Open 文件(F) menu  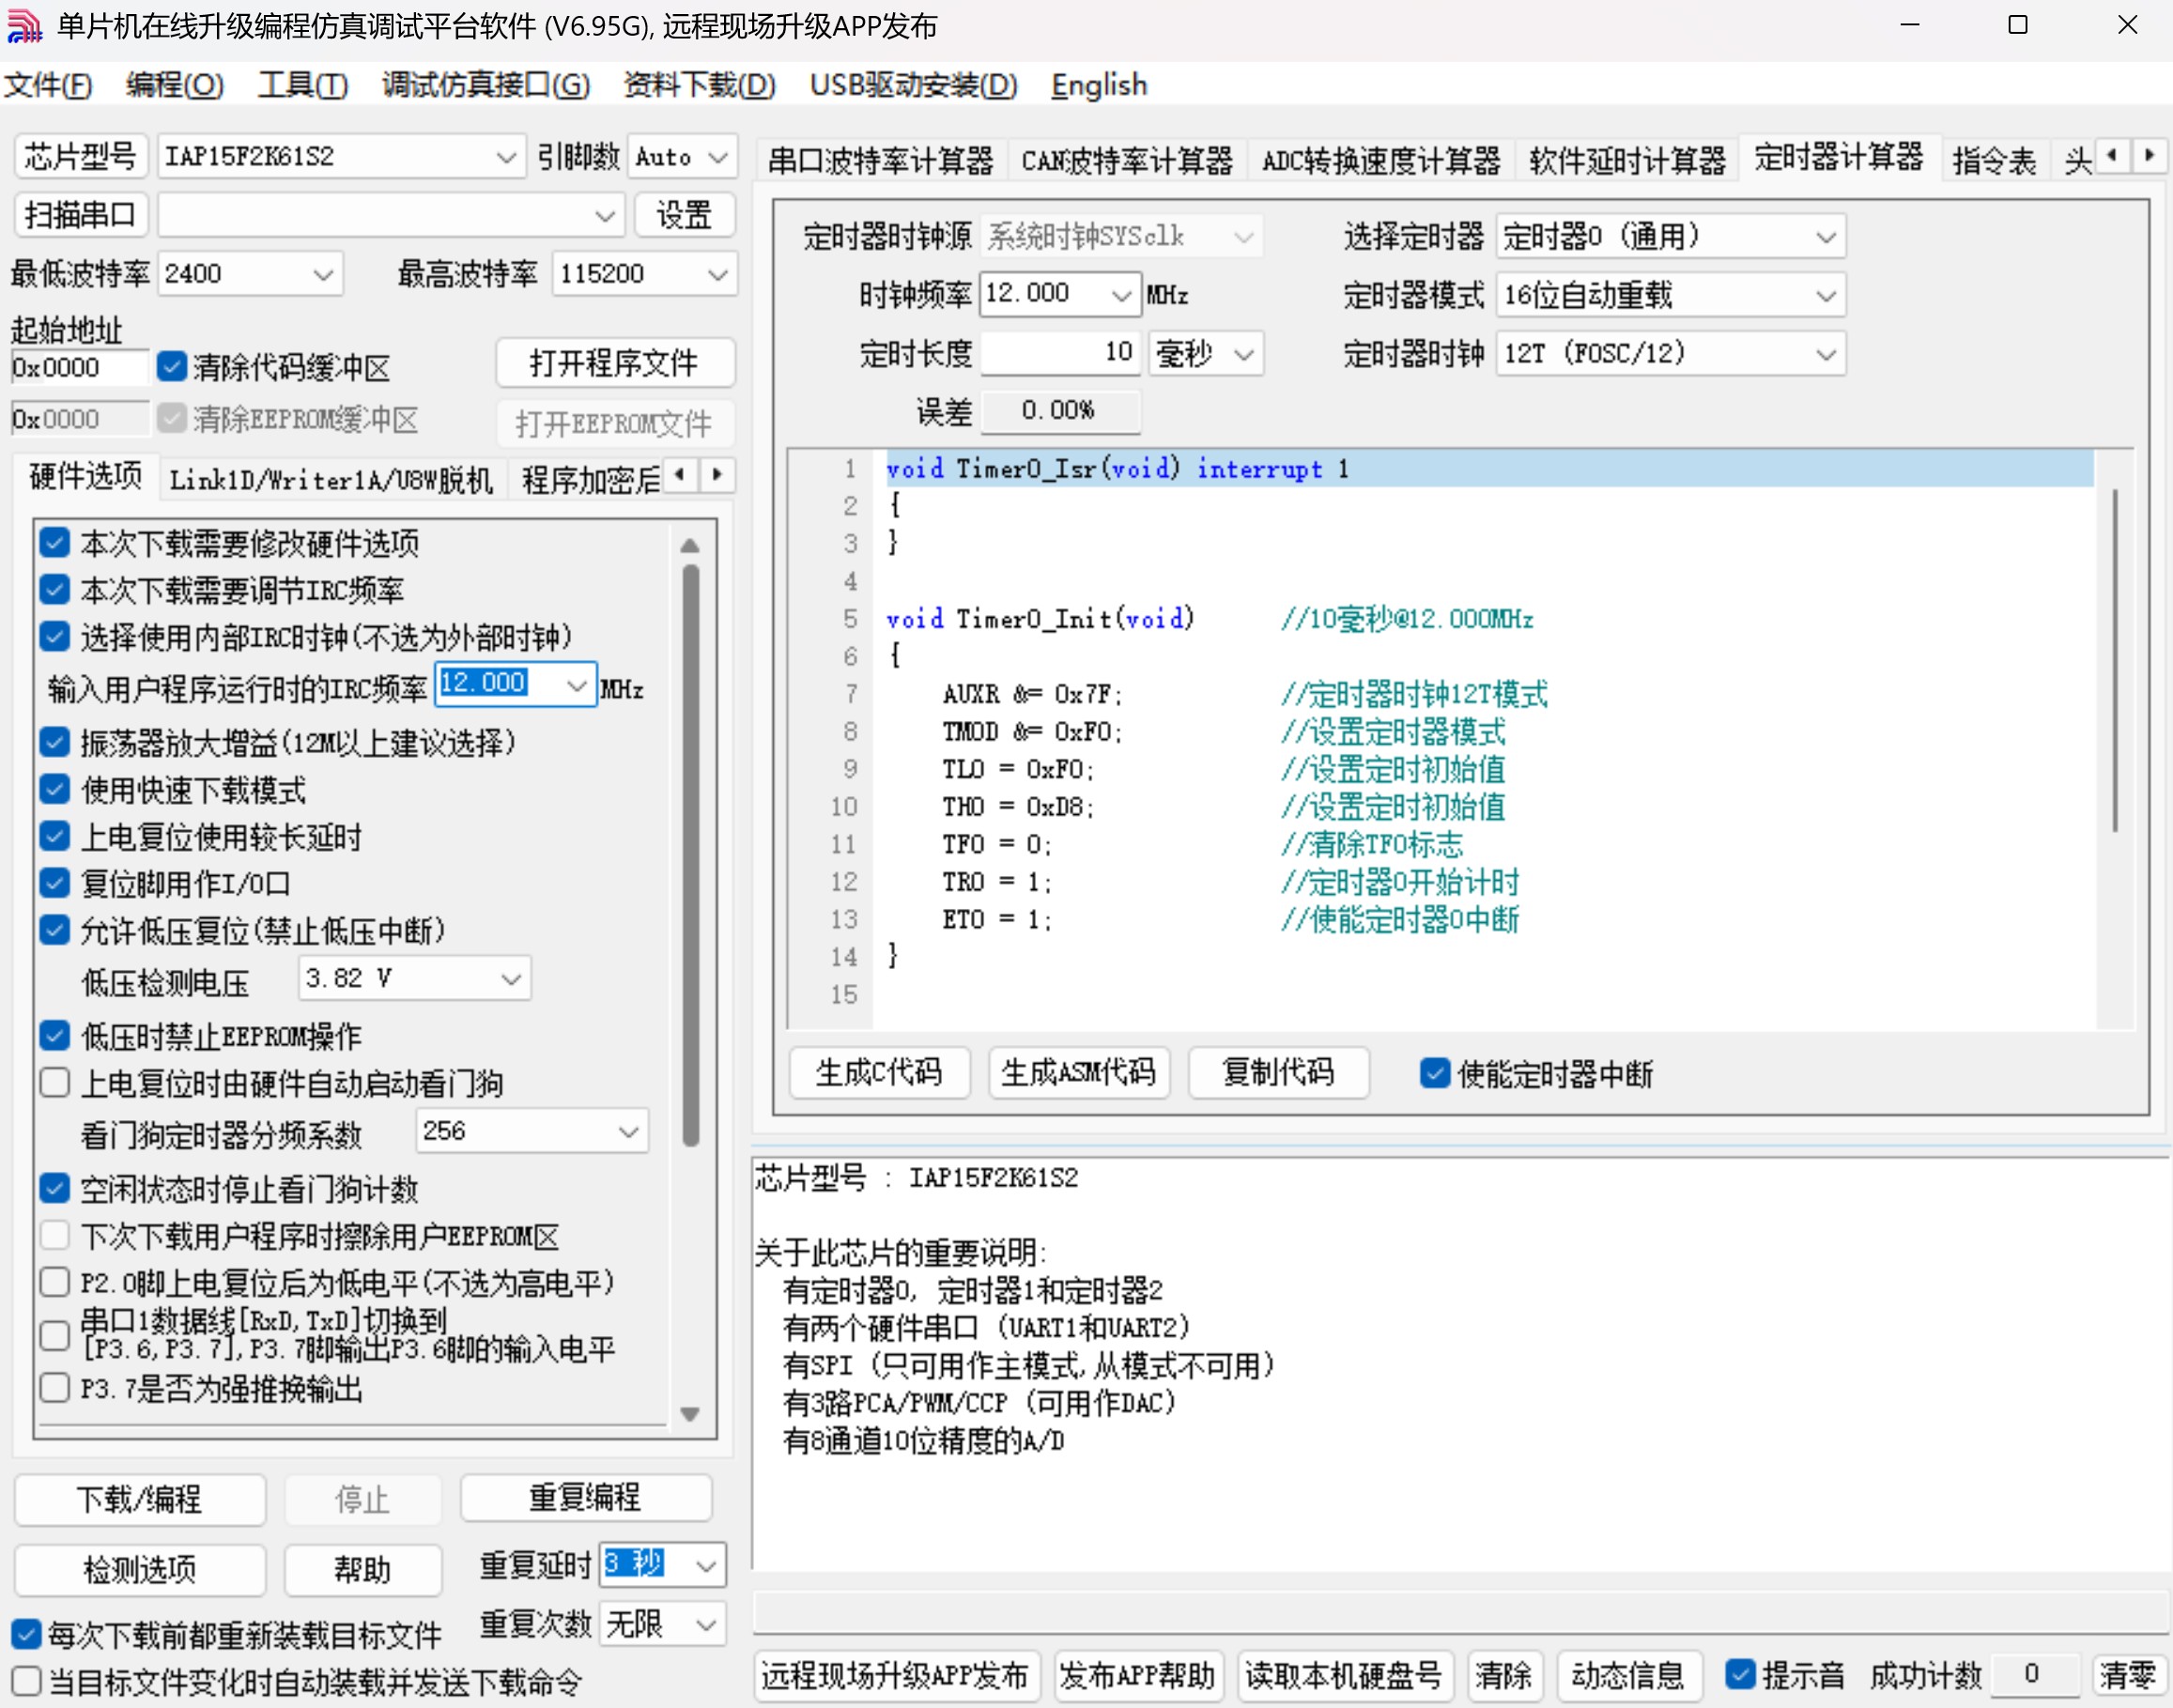pos(48,85)
